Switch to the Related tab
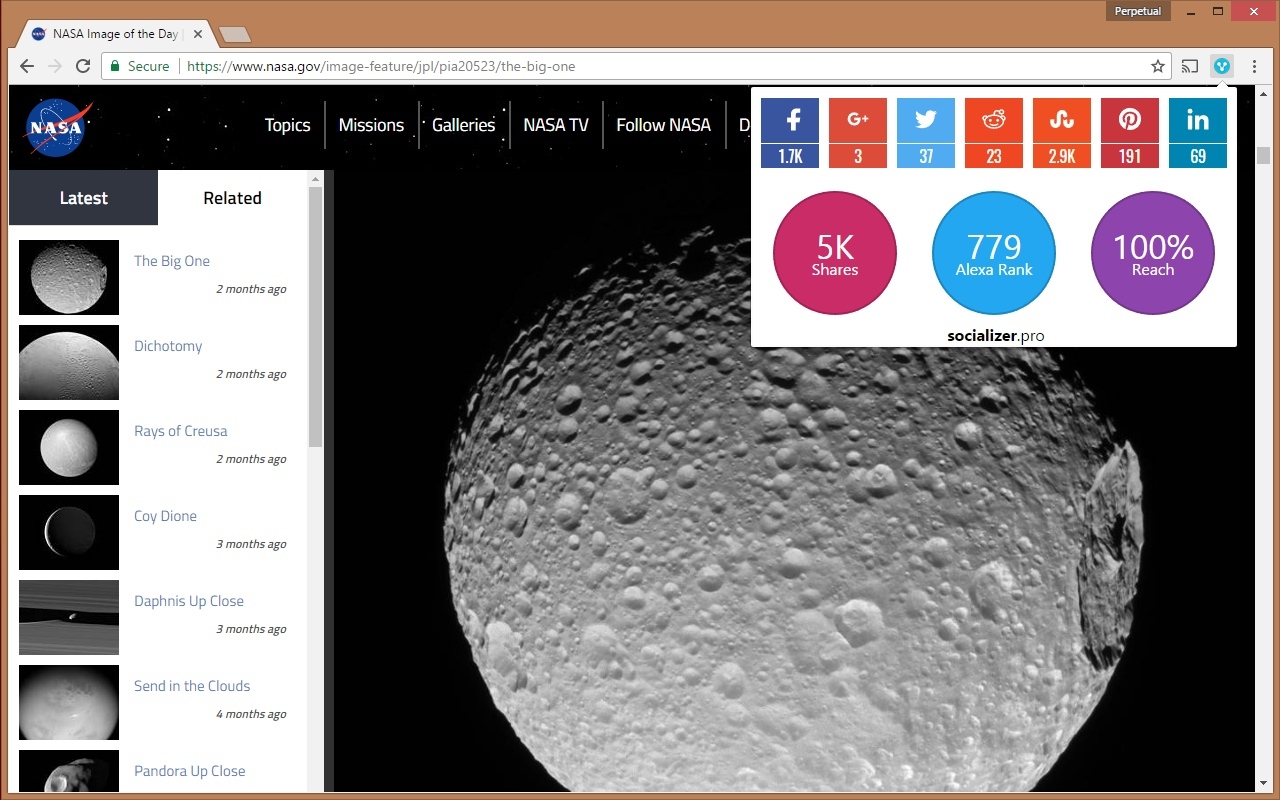Viewport: 1280px width, 800px height. coord(232,198)
